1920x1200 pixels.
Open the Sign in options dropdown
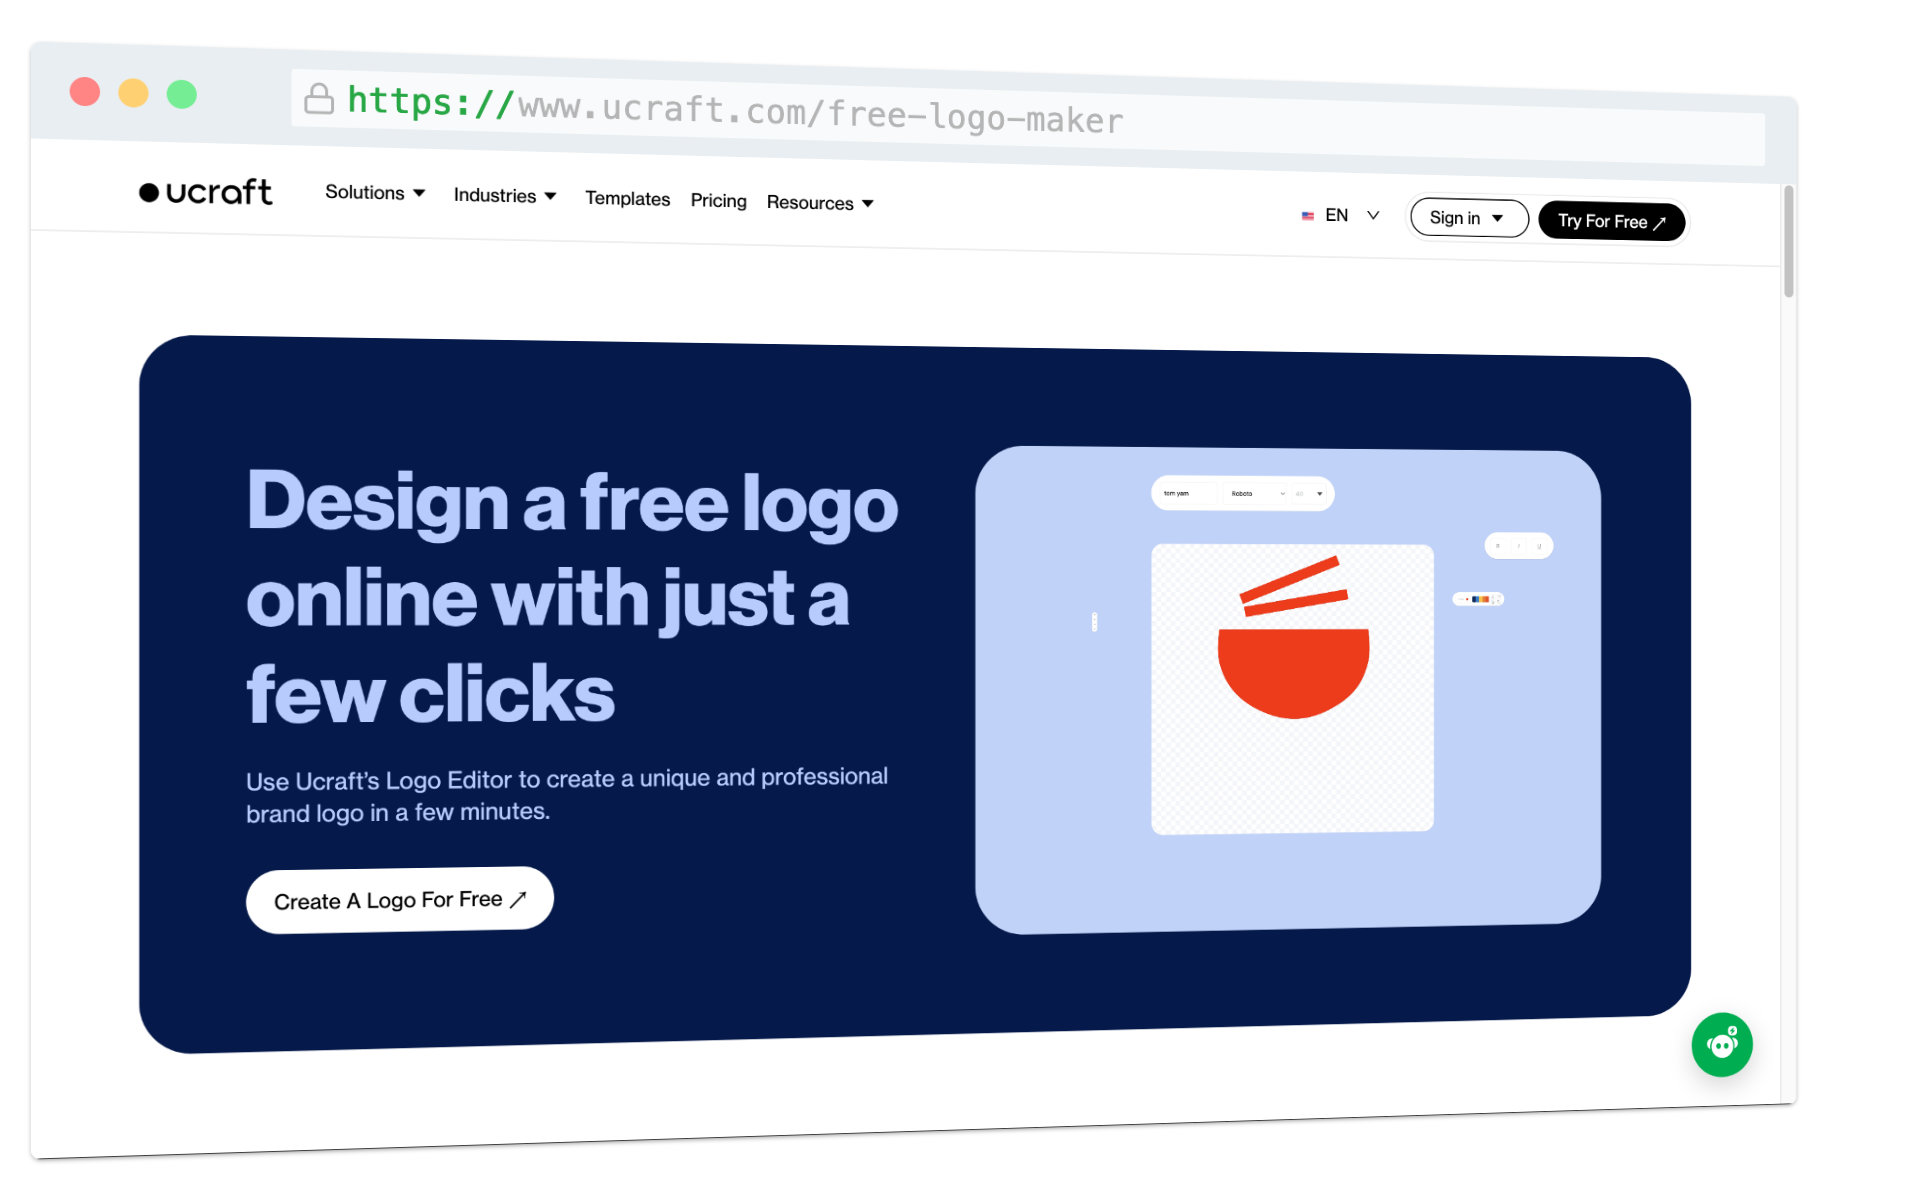click(x=1468, y=216)
